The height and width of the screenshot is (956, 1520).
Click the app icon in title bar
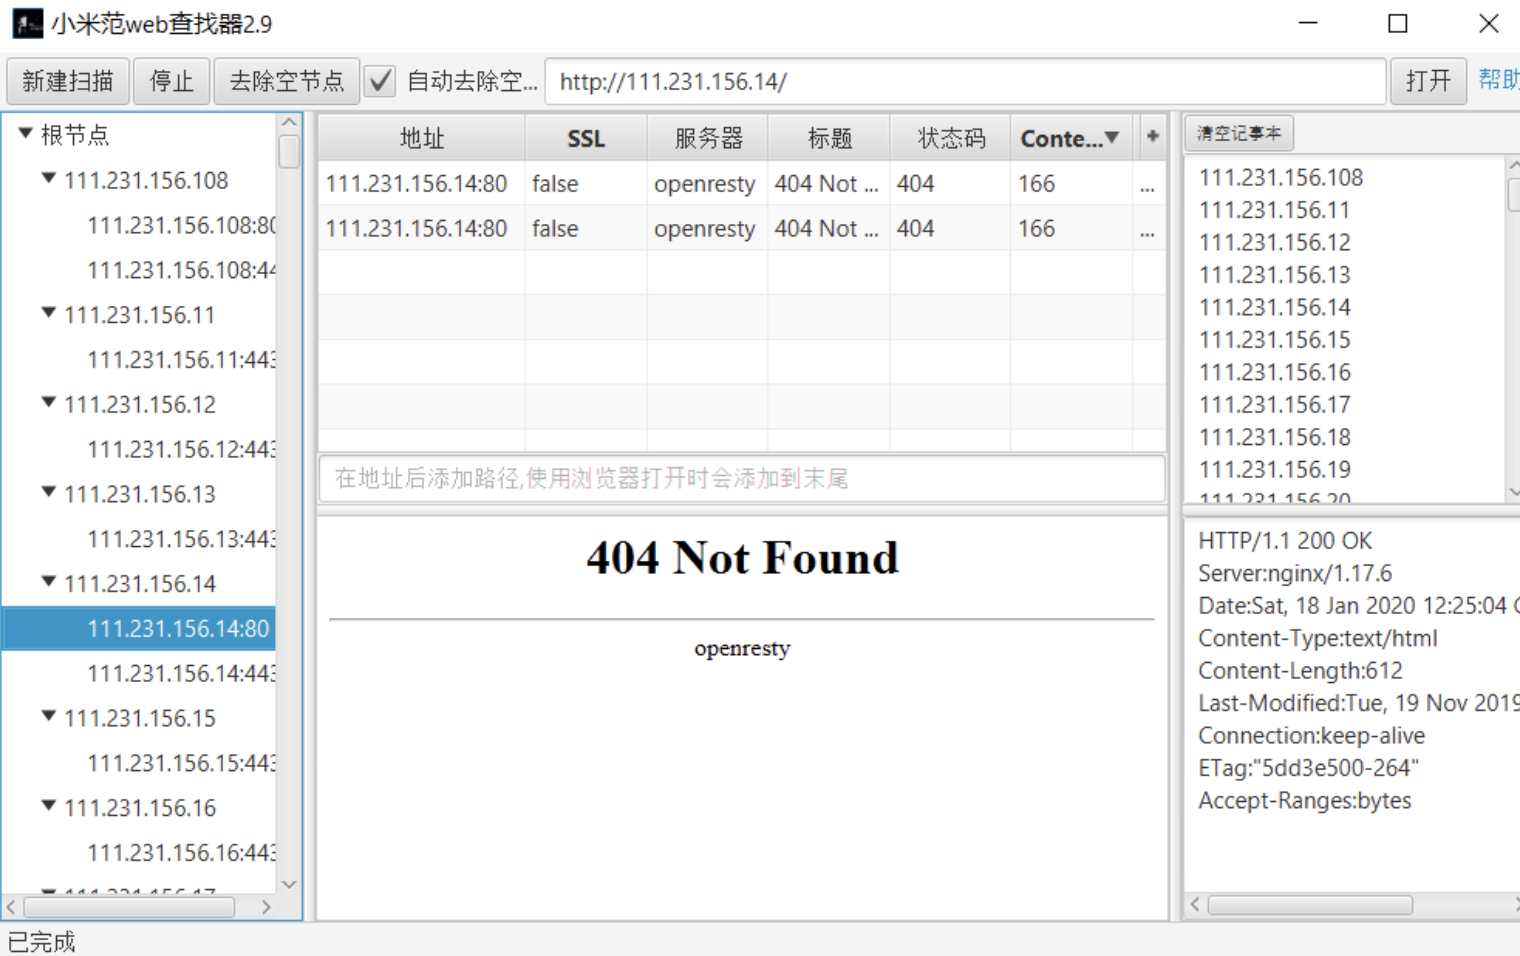(x=27, y=23)
